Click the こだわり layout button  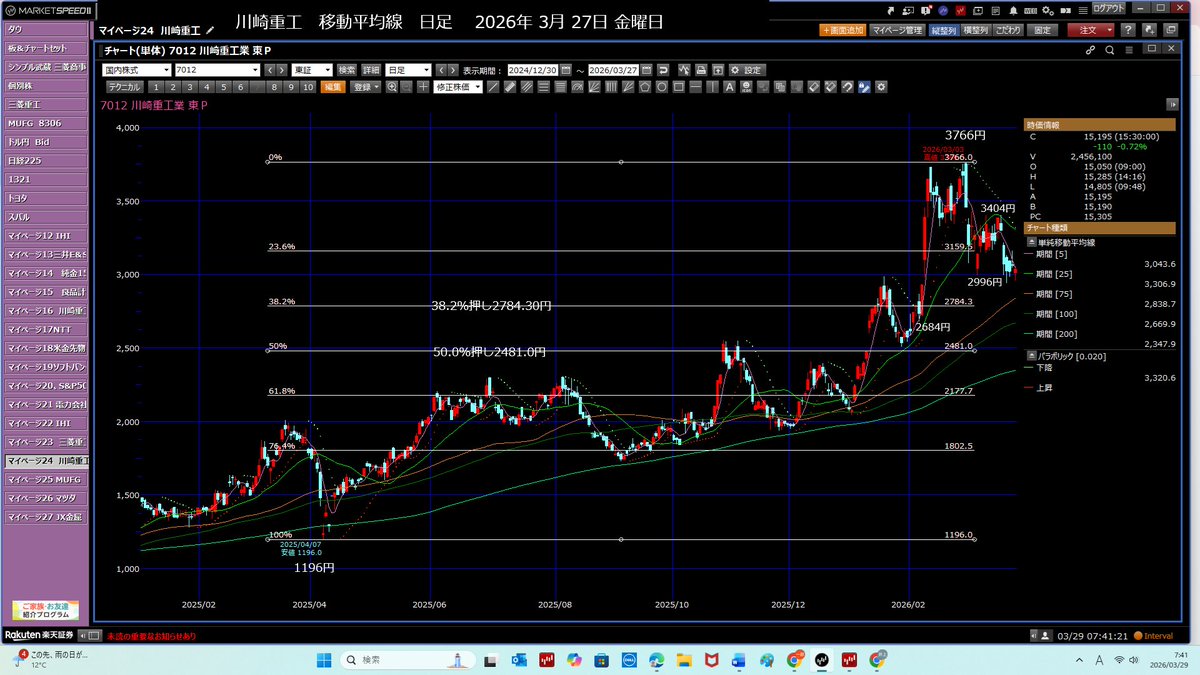1008,30
